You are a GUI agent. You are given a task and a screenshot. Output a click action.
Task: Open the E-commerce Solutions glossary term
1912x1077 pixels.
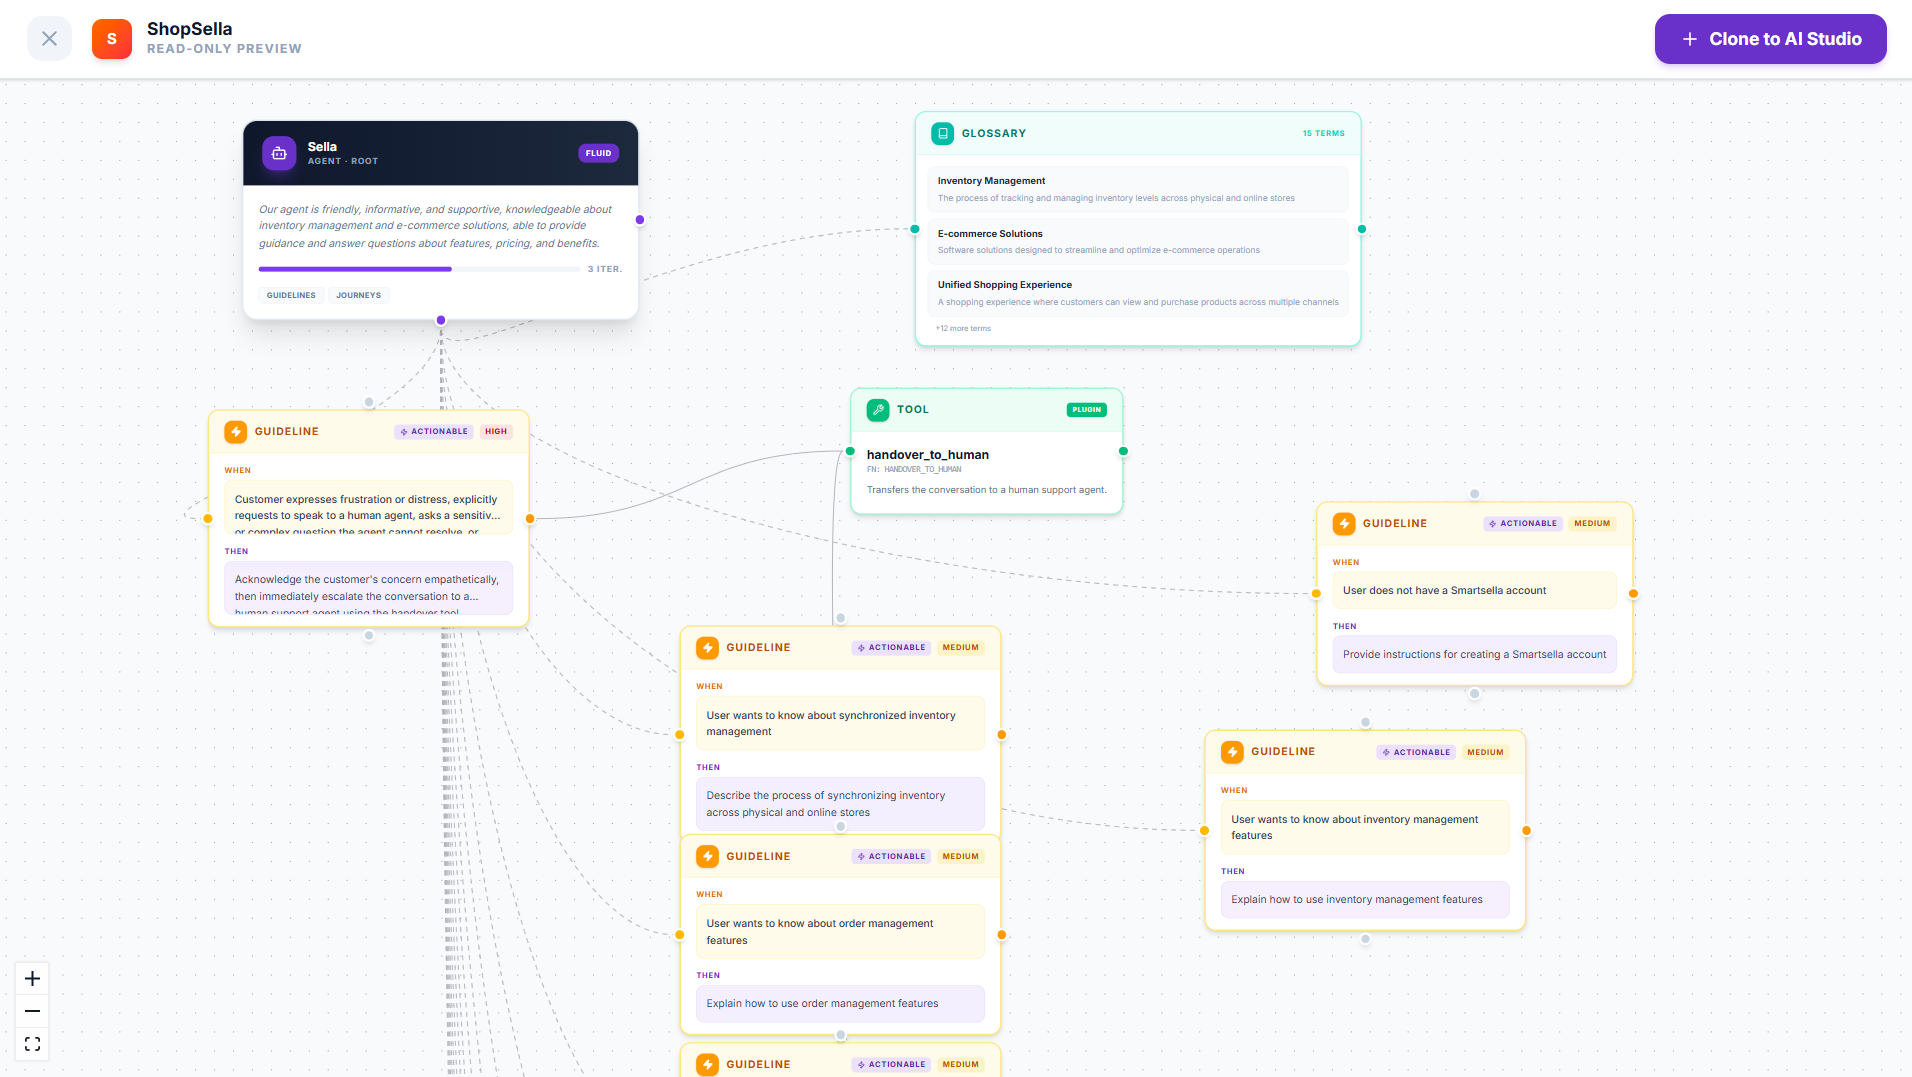[x=1138, y=241]
